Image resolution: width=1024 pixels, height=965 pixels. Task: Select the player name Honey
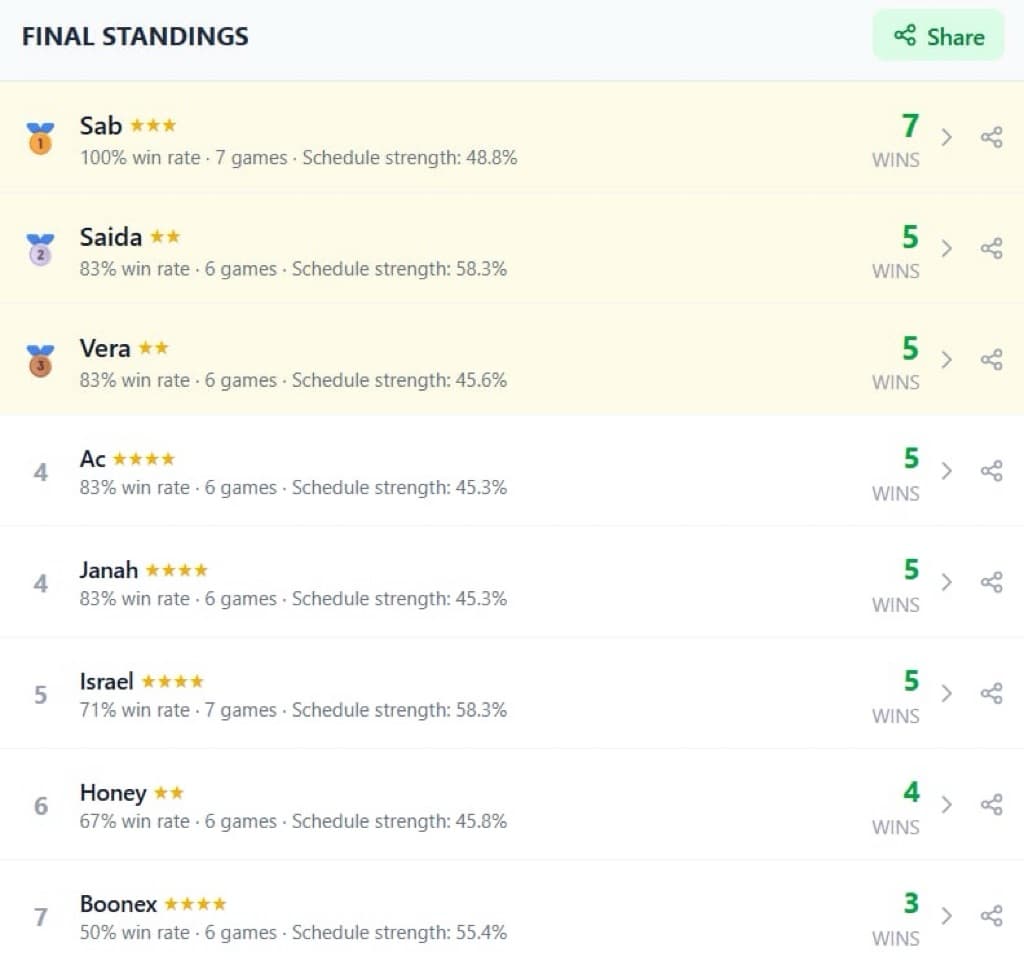pos(113,793)
